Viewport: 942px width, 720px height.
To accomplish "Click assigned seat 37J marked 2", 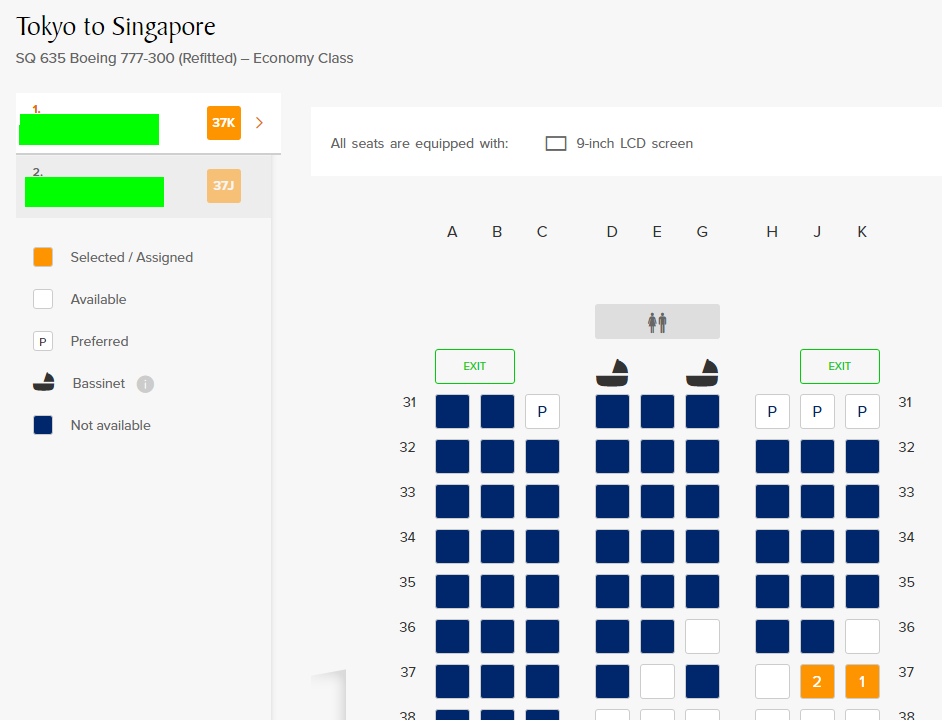I will point(817,682).
